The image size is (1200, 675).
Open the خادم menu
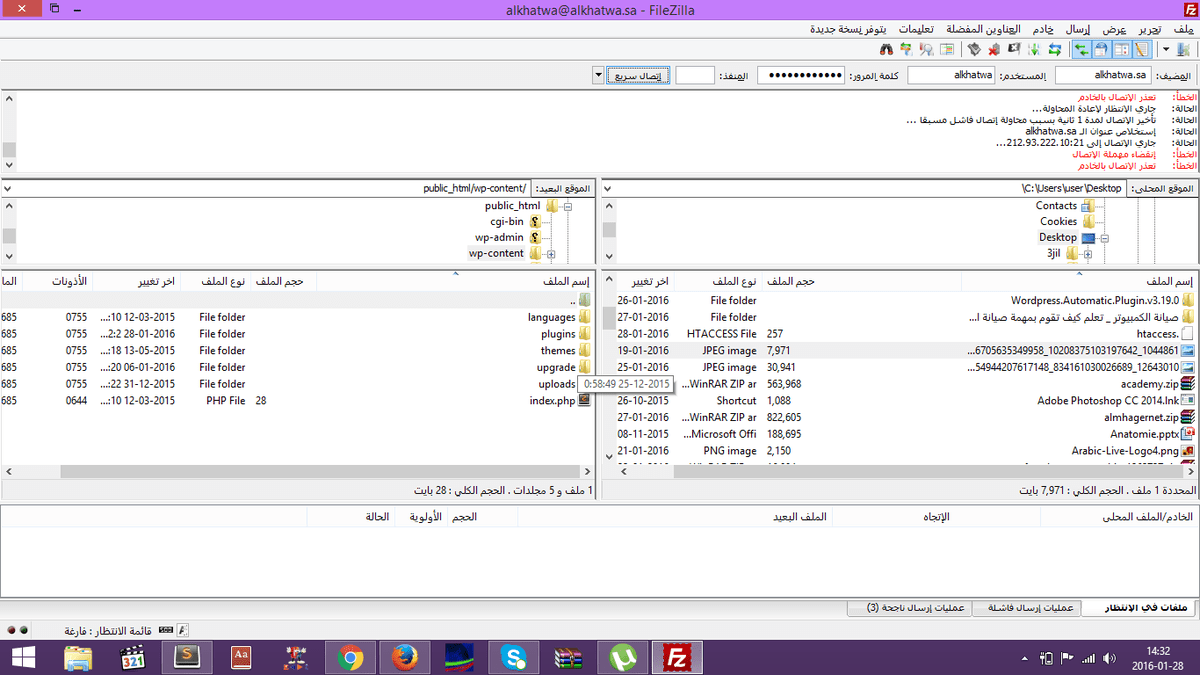point(1042,29)
